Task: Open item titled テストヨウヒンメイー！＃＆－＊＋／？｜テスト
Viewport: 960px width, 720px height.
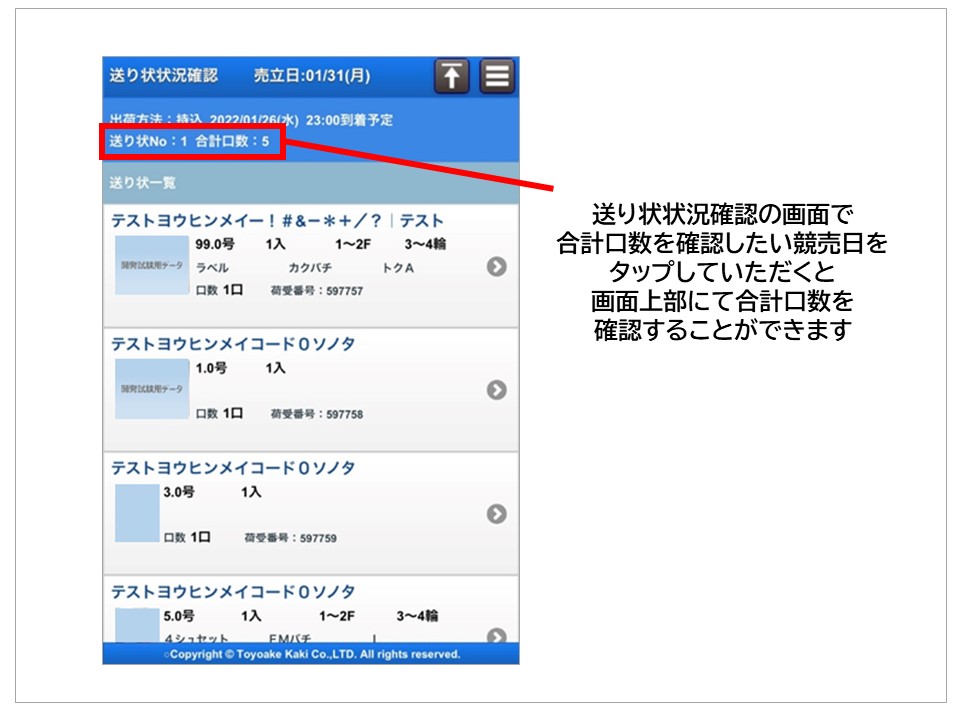Action: pyautogui.click(x=277, y=221)
